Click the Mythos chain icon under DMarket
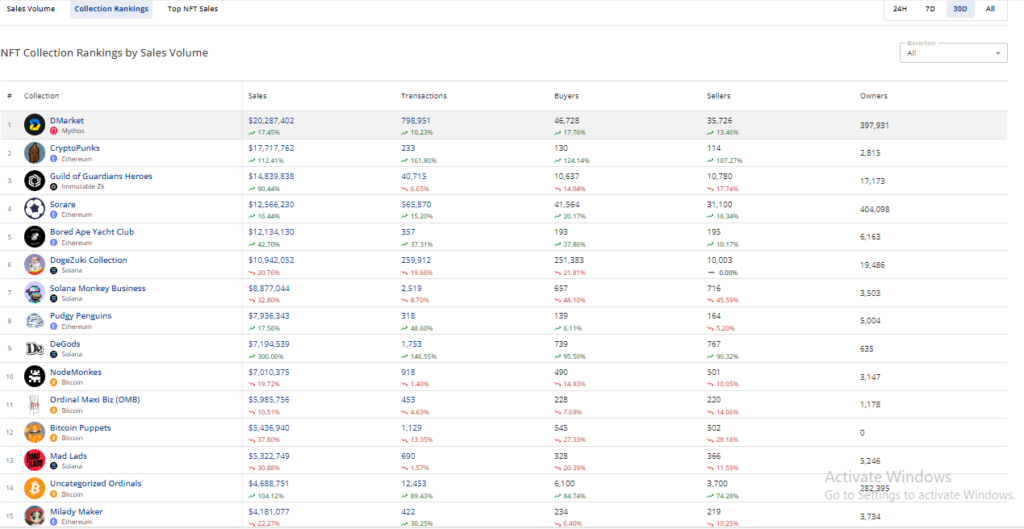 pyautogui.click(x=54, y=131)
